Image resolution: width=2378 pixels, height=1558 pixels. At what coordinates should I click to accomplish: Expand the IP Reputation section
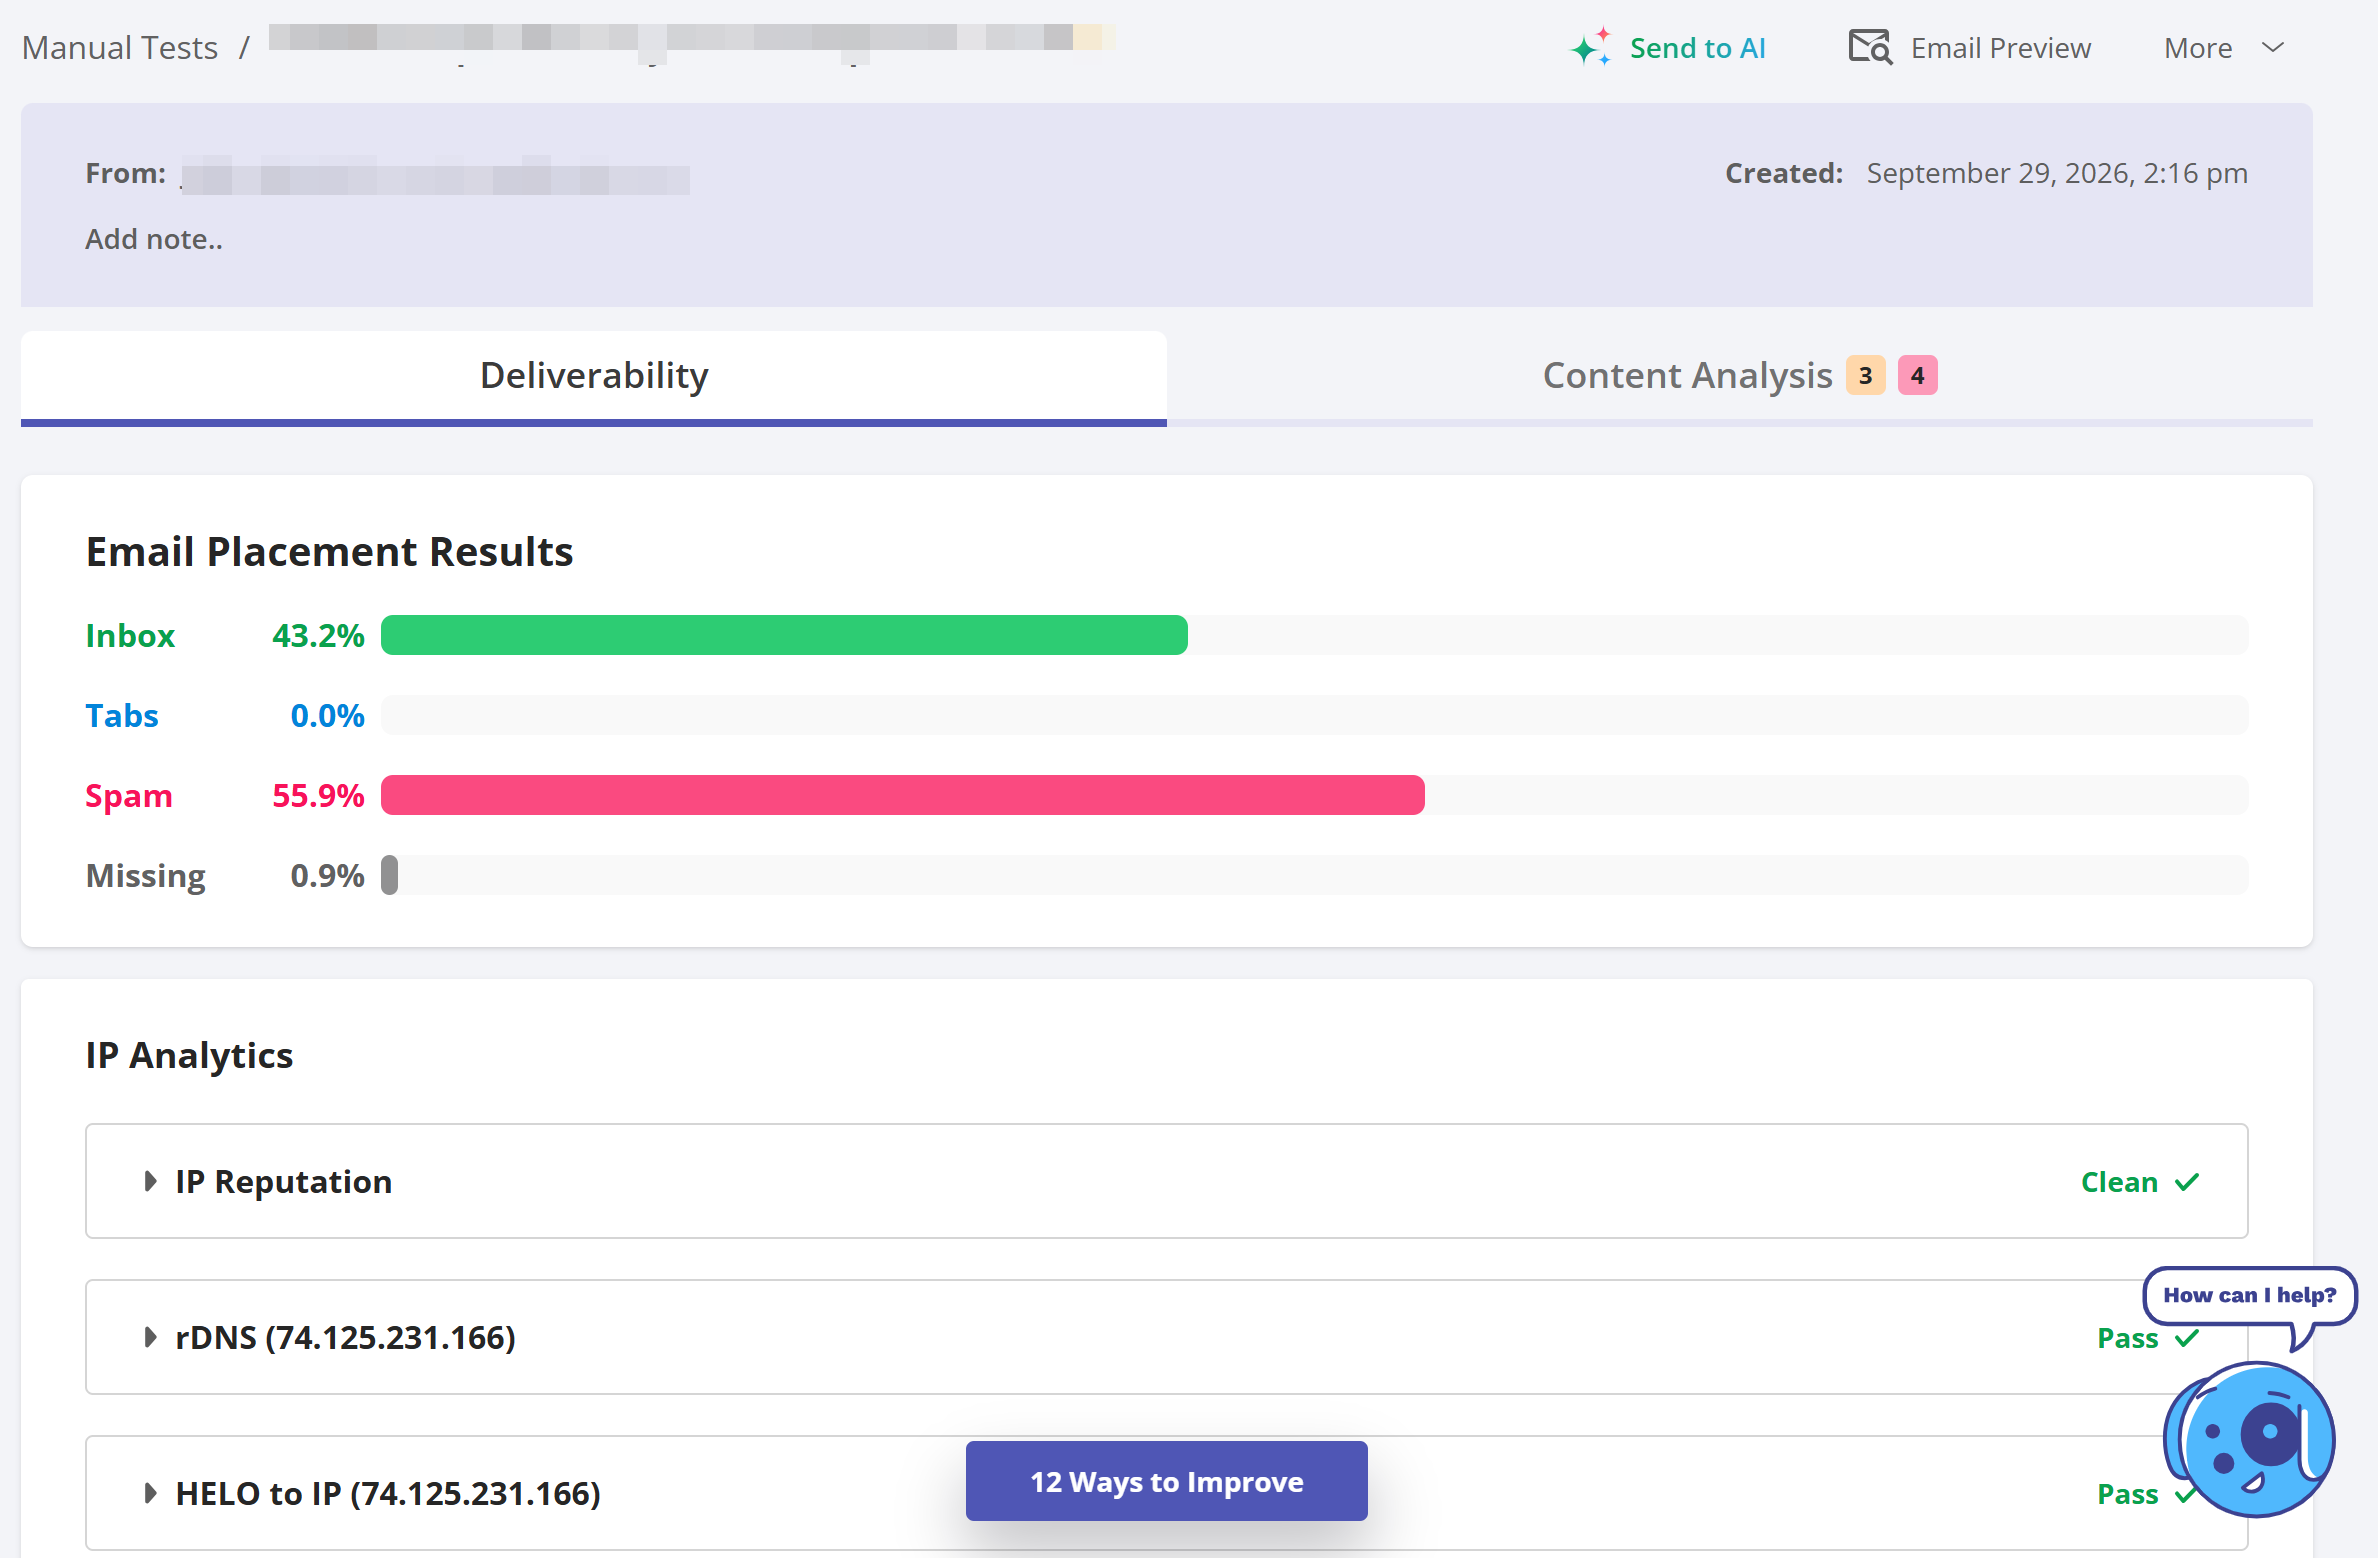coord(1166,1181)
